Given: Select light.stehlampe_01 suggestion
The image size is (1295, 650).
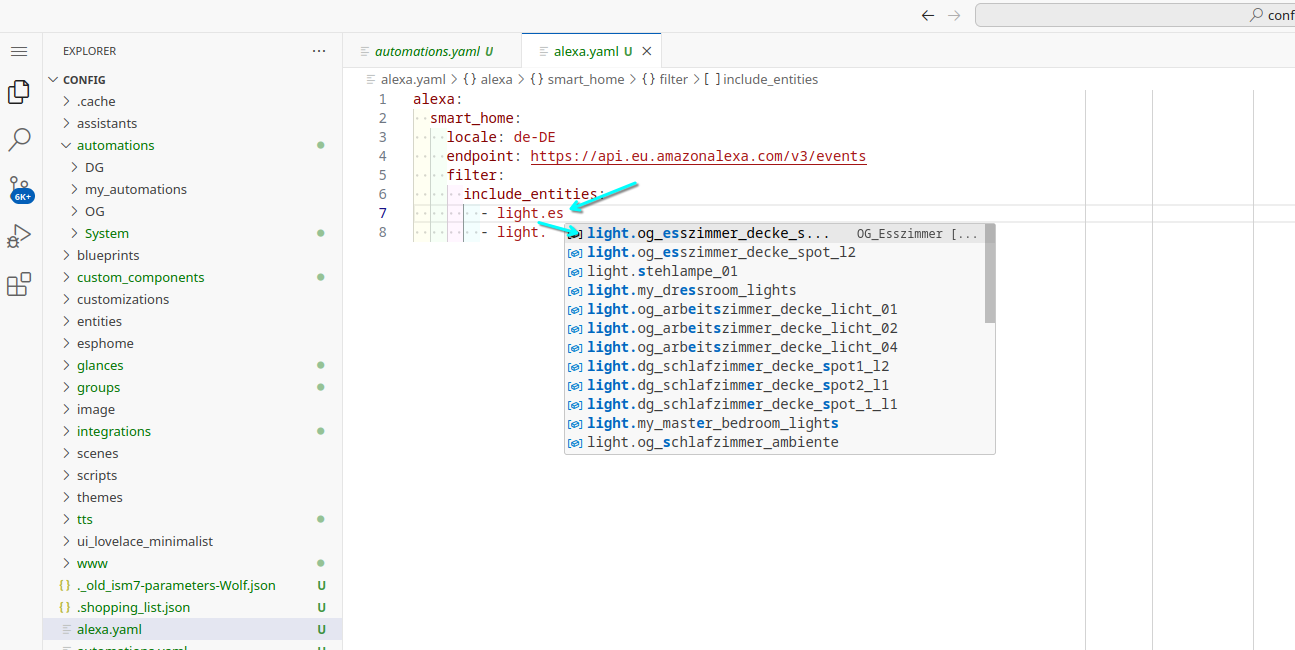Looking at the screenshot, I should (x=662, y=271).
